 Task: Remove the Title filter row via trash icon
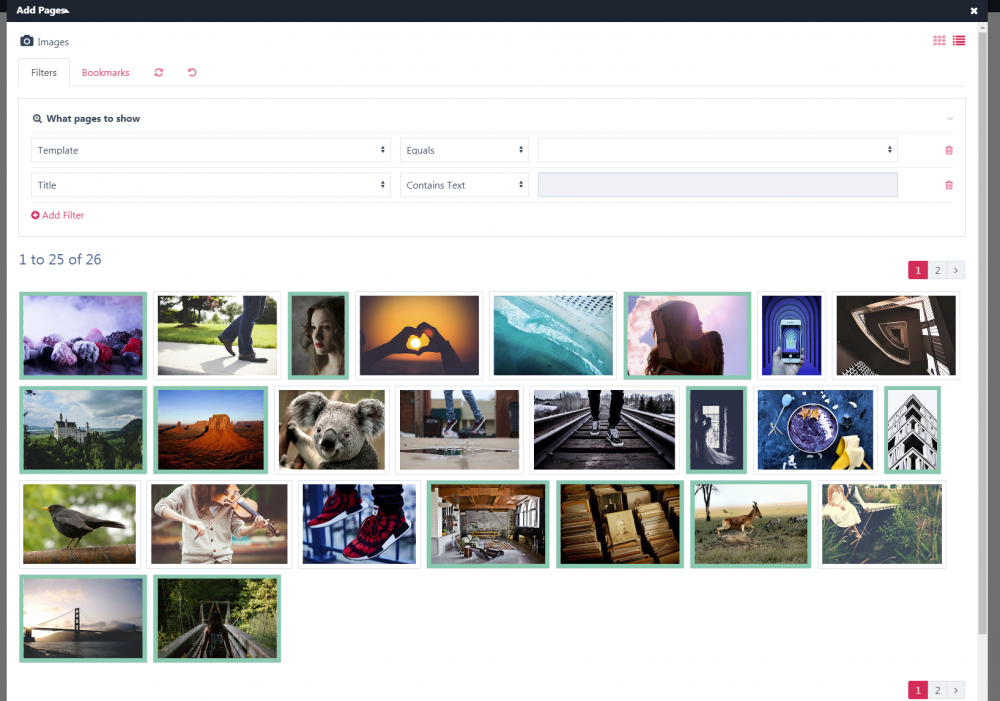948,184
